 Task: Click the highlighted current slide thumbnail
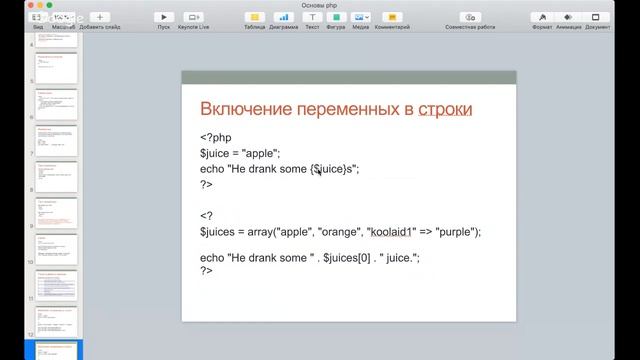click(56, 351)
